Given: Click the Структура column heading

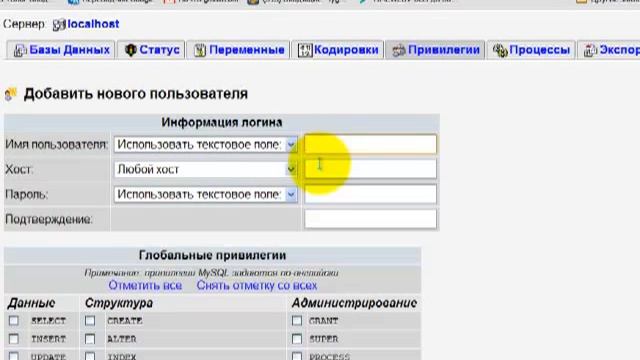Looking at the screenshot, I should pyautogui.click(x=119, y=303).
